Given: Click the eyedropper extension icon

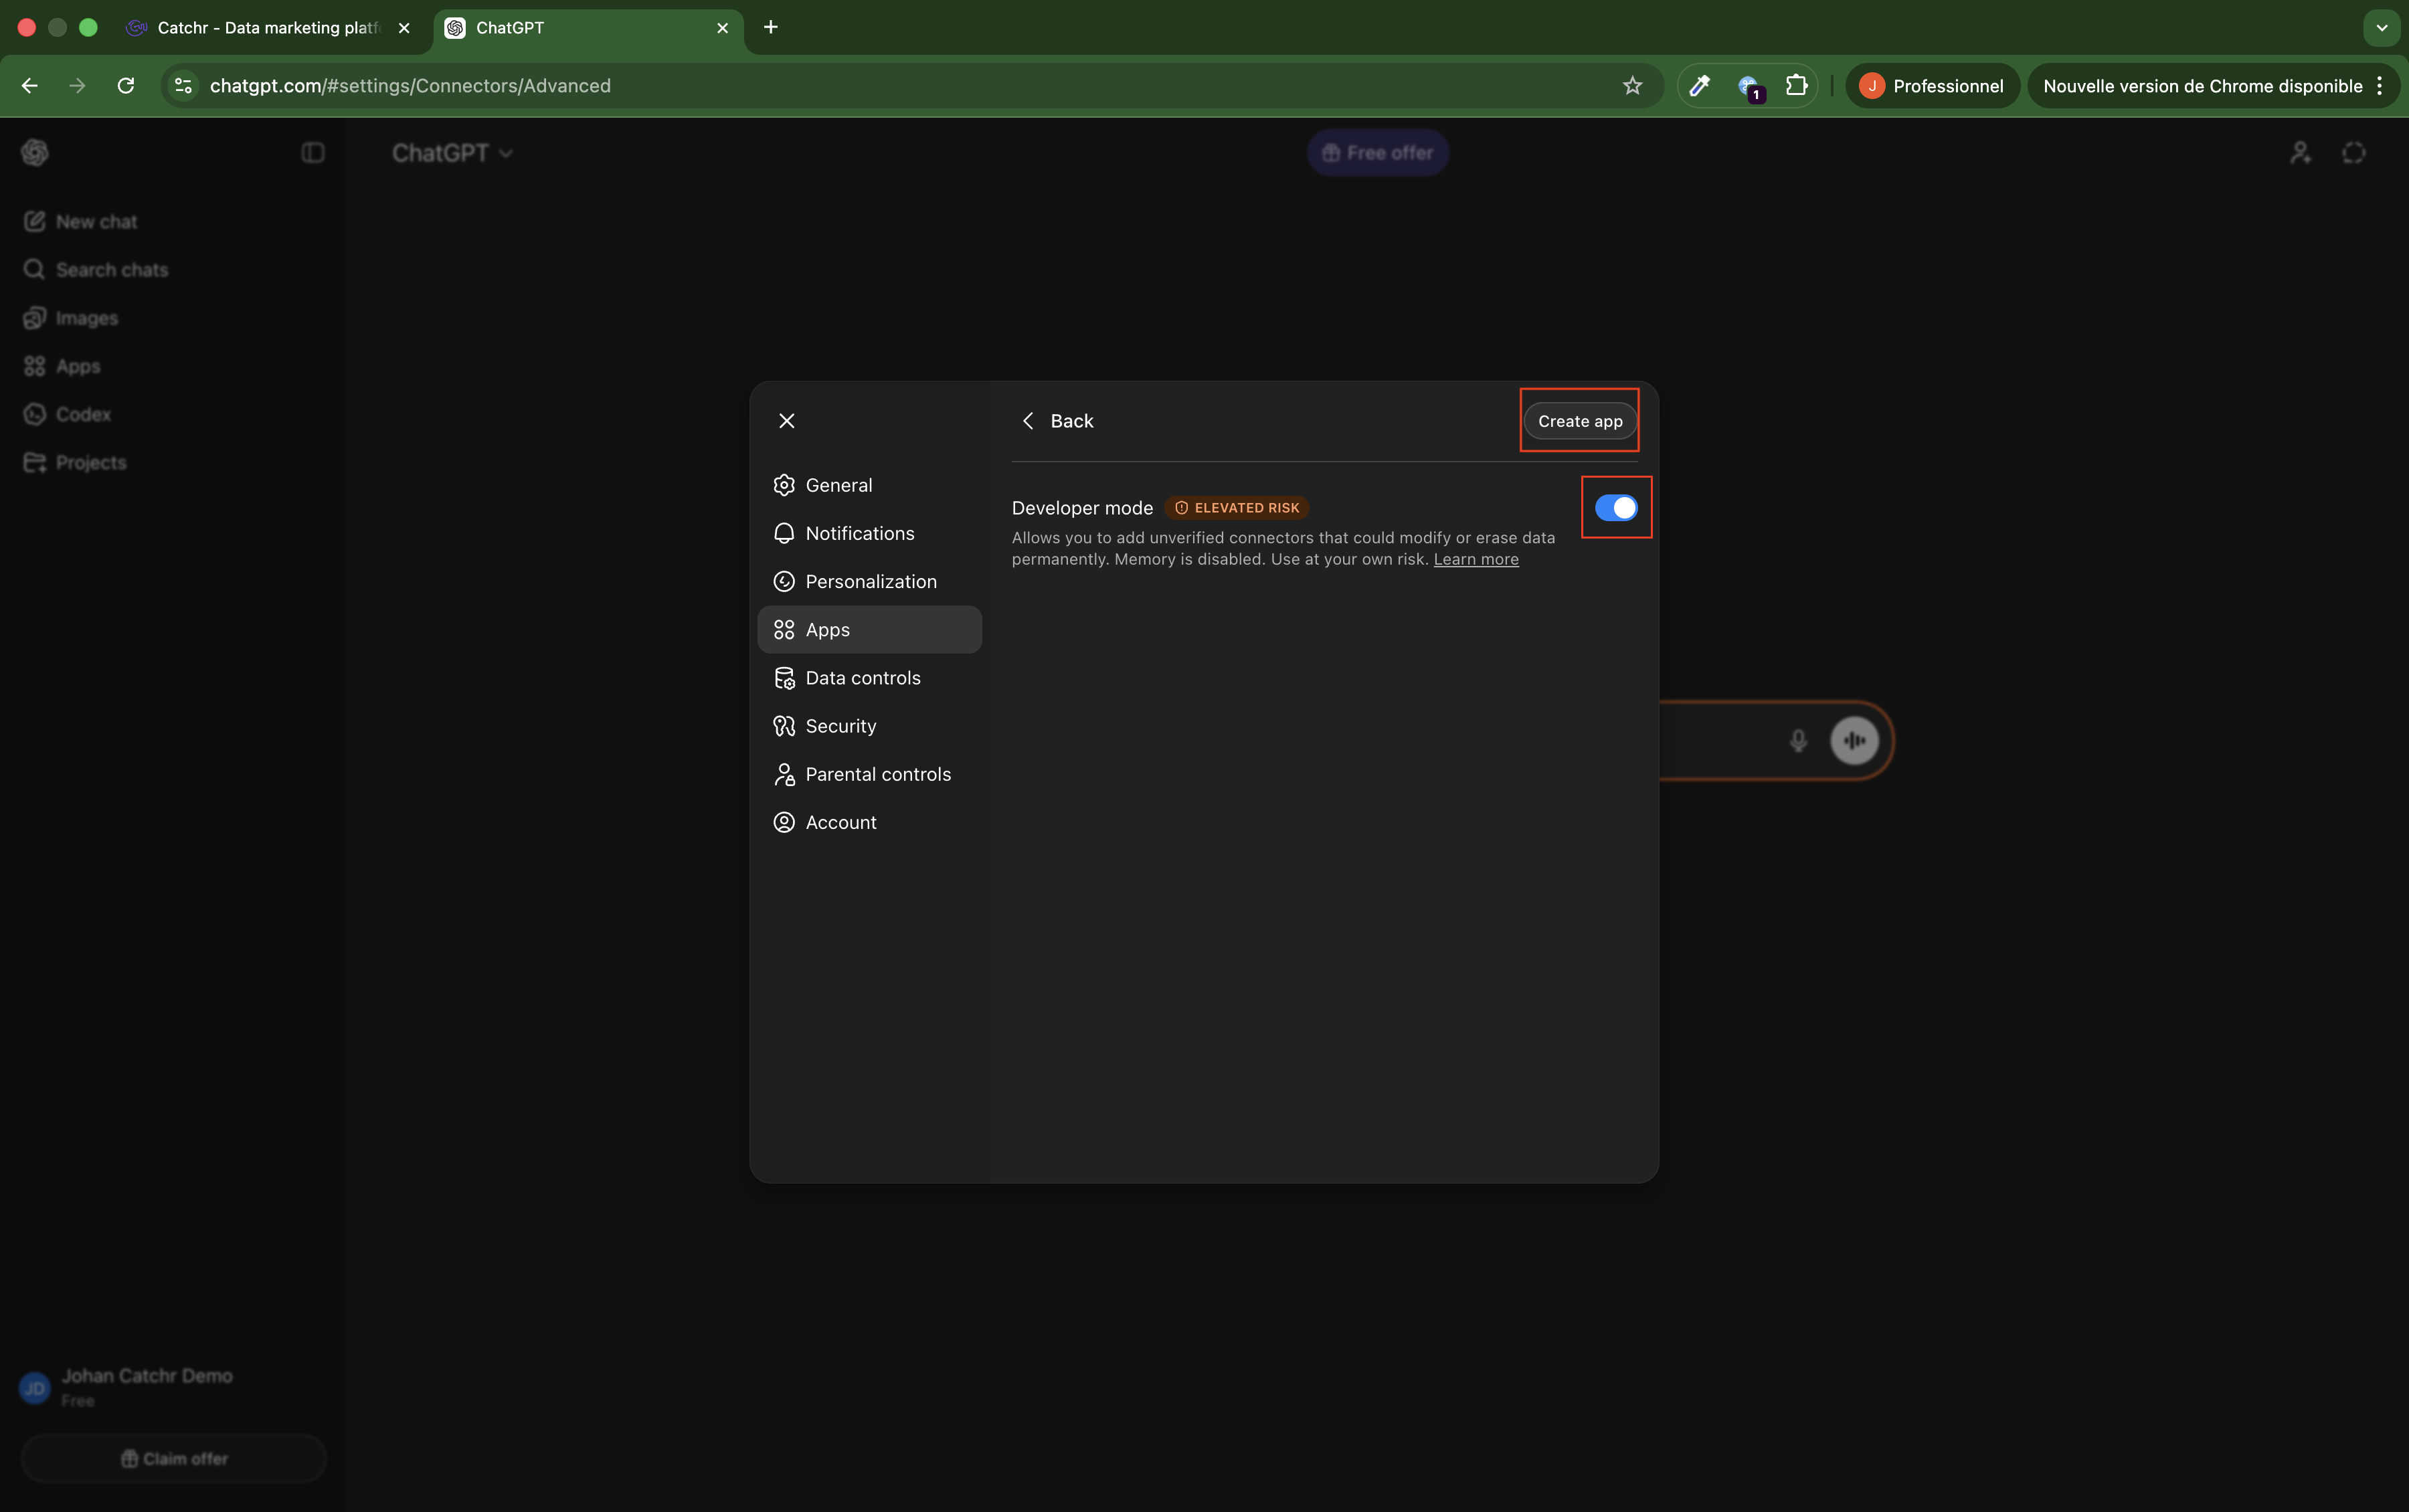Looking at the screenshot, I should [x=1699, y=86].
